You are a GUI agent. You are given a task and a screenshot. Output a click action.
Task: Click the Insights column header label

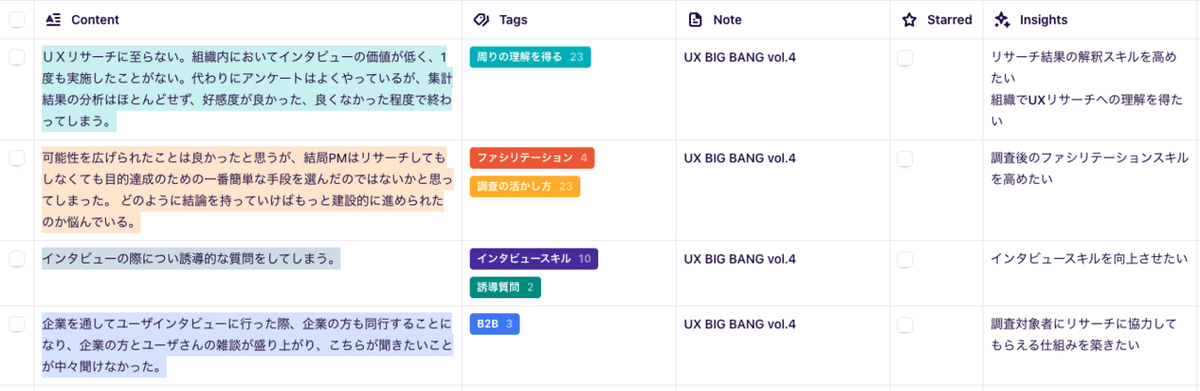[x=1043, y=19]
